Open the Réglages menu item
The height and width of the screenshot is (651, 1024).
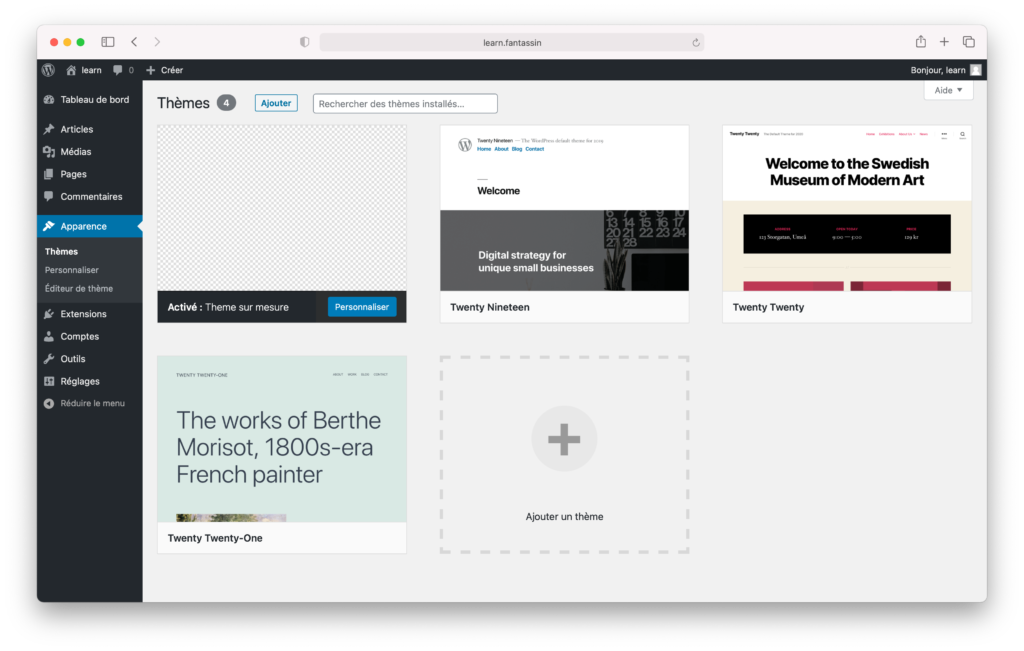[89, 381]
